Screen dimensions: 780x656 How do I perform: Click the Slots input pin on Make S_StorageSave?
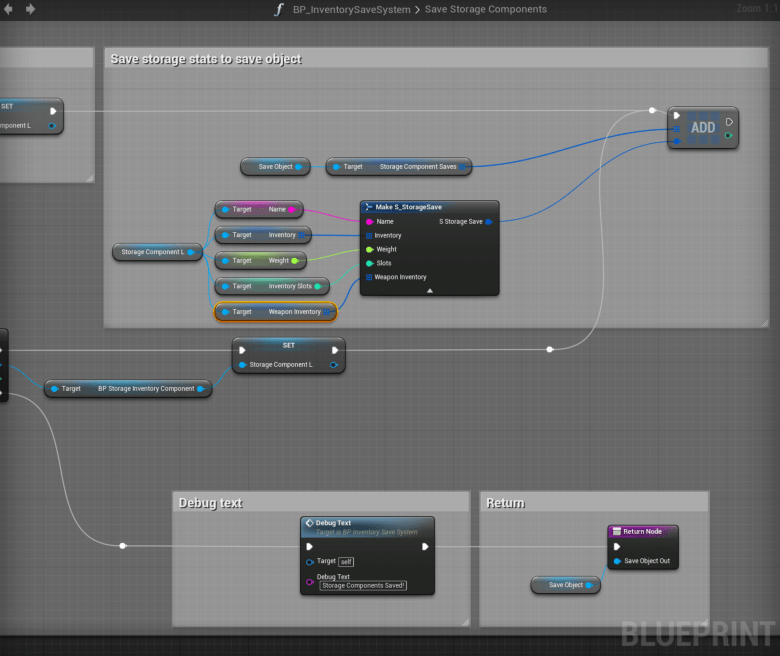(x=369, y=263)
